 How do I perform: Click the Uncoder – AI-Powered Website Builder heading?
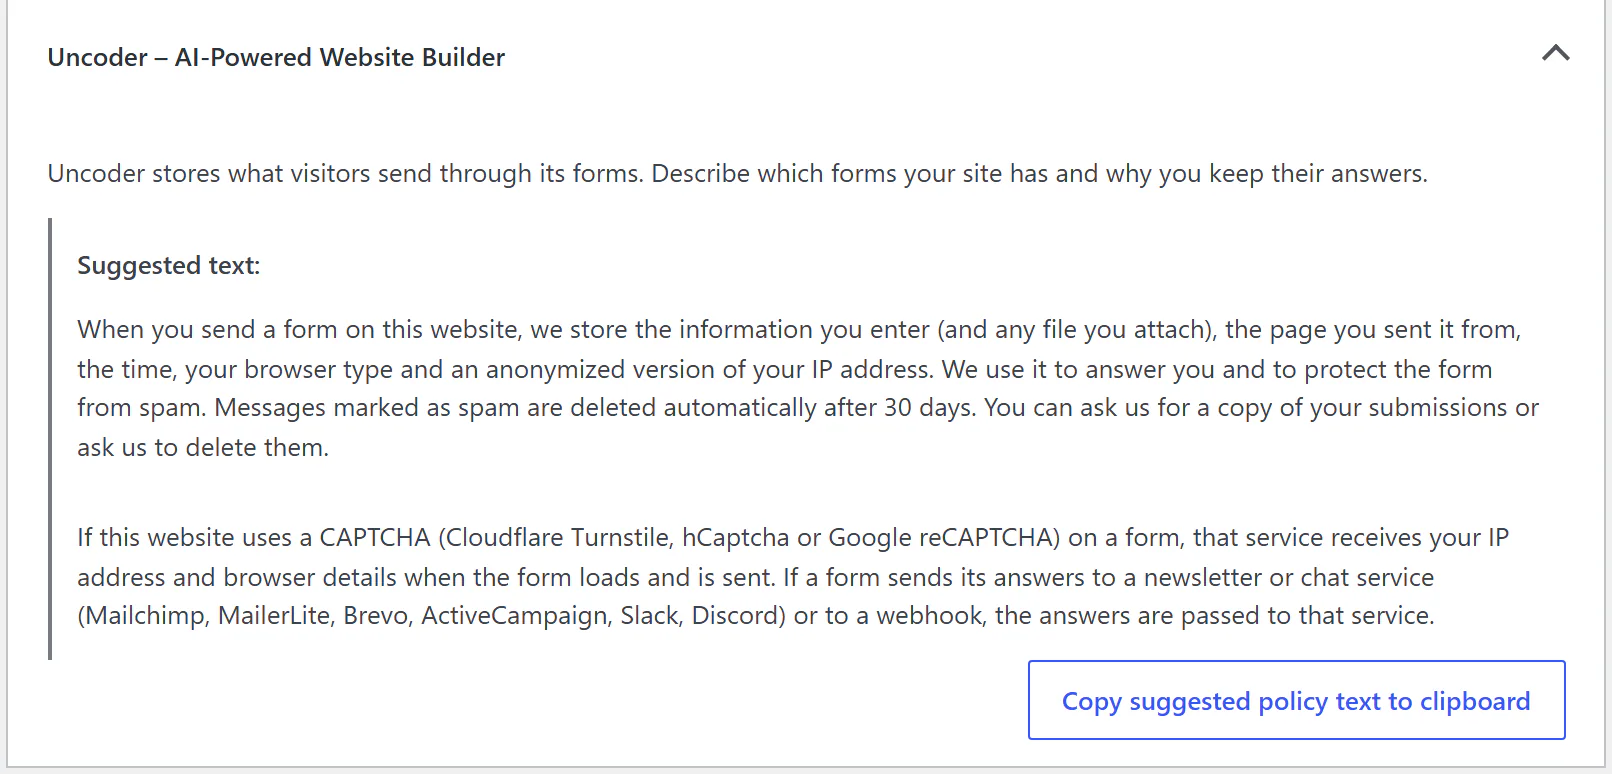point(276,58)
